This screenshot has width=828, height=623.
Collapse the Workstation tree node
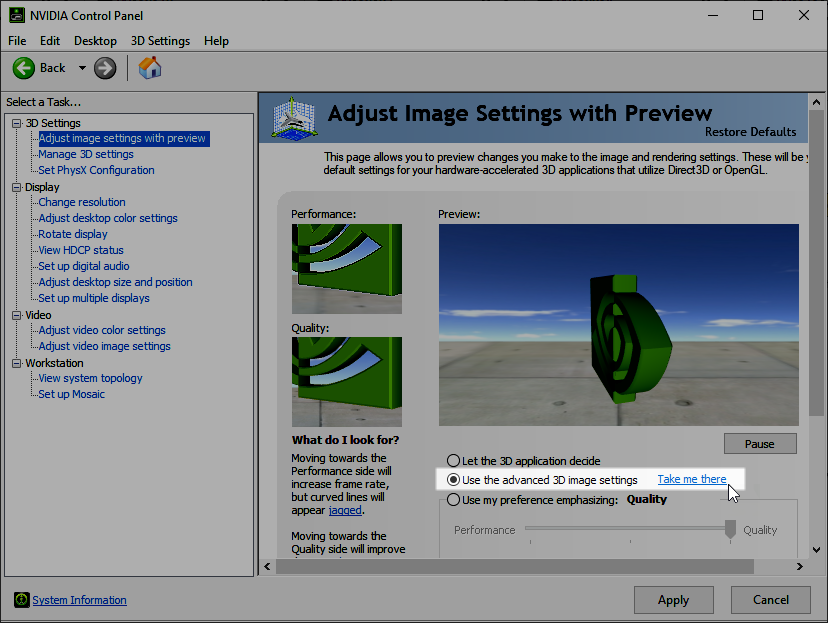click(16, 363)
